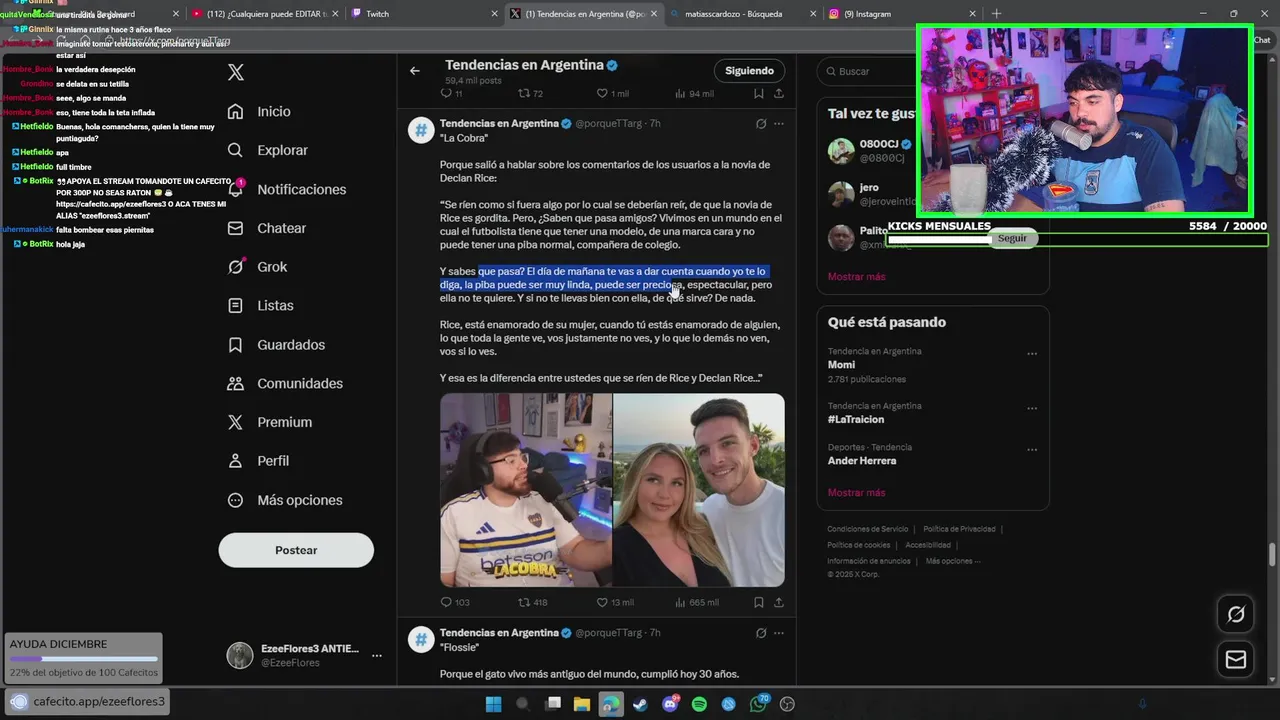Share the "La Cobra" post
Image resolution: width=1280 pixels, height=720 pixels.
coord(779,602)
